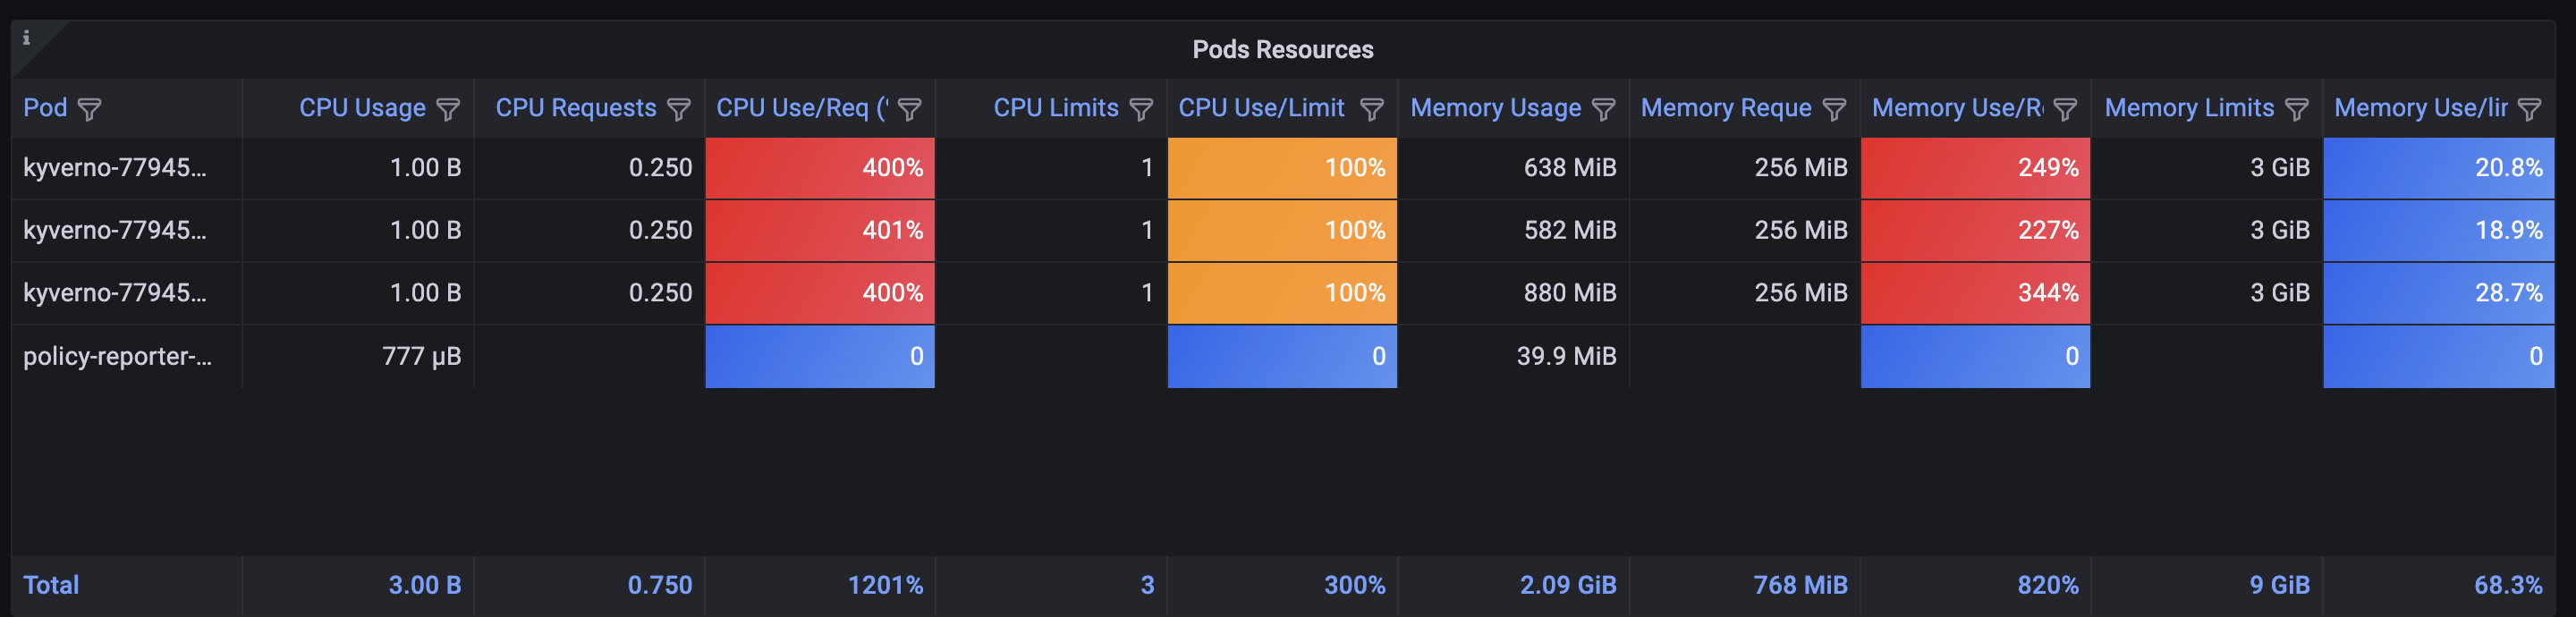This screenshot has height=617, width=2576.
Task: Select the policy-reporter pod row name
Action: point(117,356)
